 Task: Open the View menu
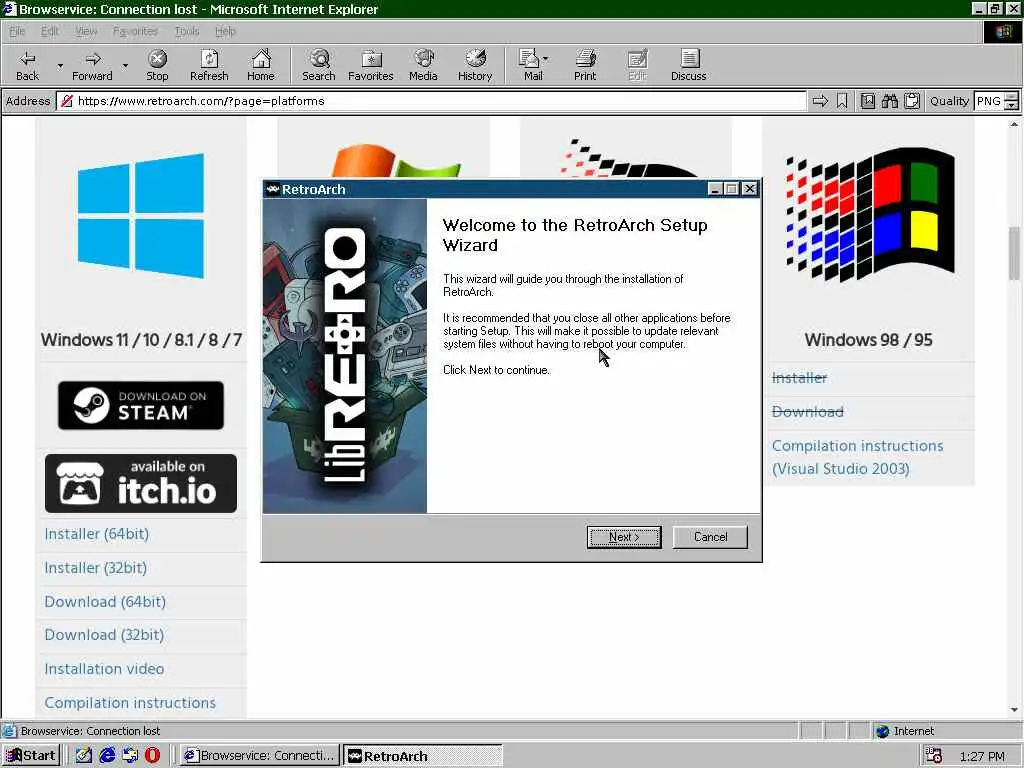(86, 31)
